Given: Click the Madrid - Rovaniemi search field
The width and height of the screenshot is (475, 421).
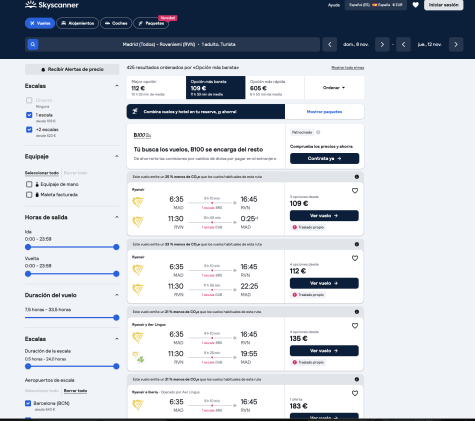Looking at the screenshot, I should click(173, 44).
